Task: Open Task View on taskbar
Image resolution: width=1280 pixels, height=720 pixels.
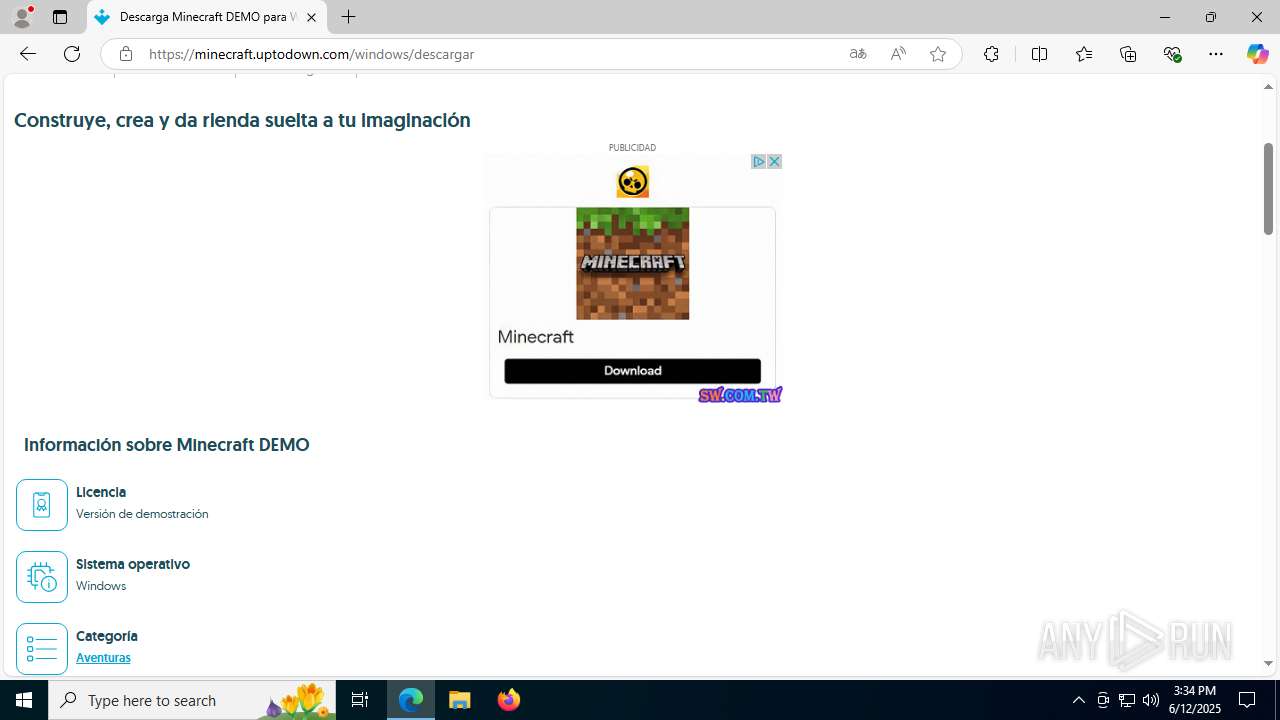Action: click(x=360, y=700)
